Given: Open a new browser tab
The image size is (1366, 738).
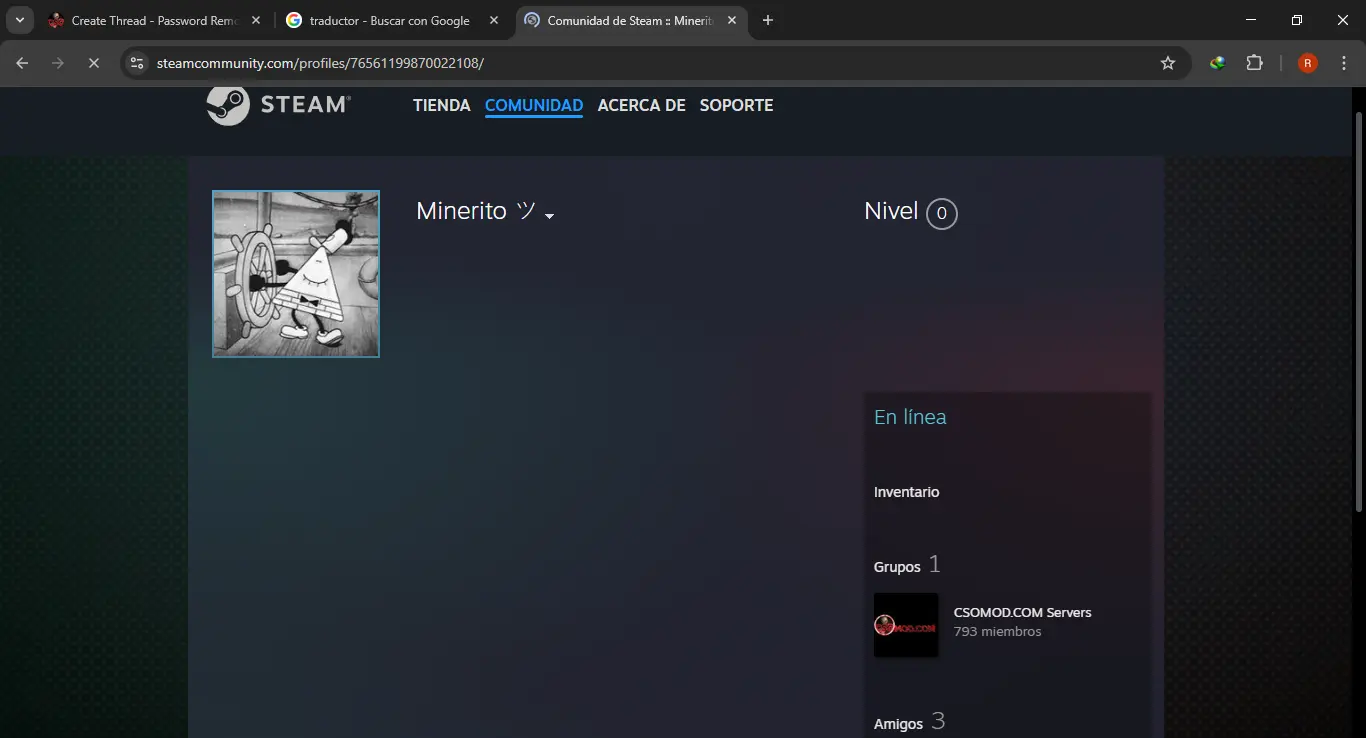Looking at the screenshot, I should point(767,20).
